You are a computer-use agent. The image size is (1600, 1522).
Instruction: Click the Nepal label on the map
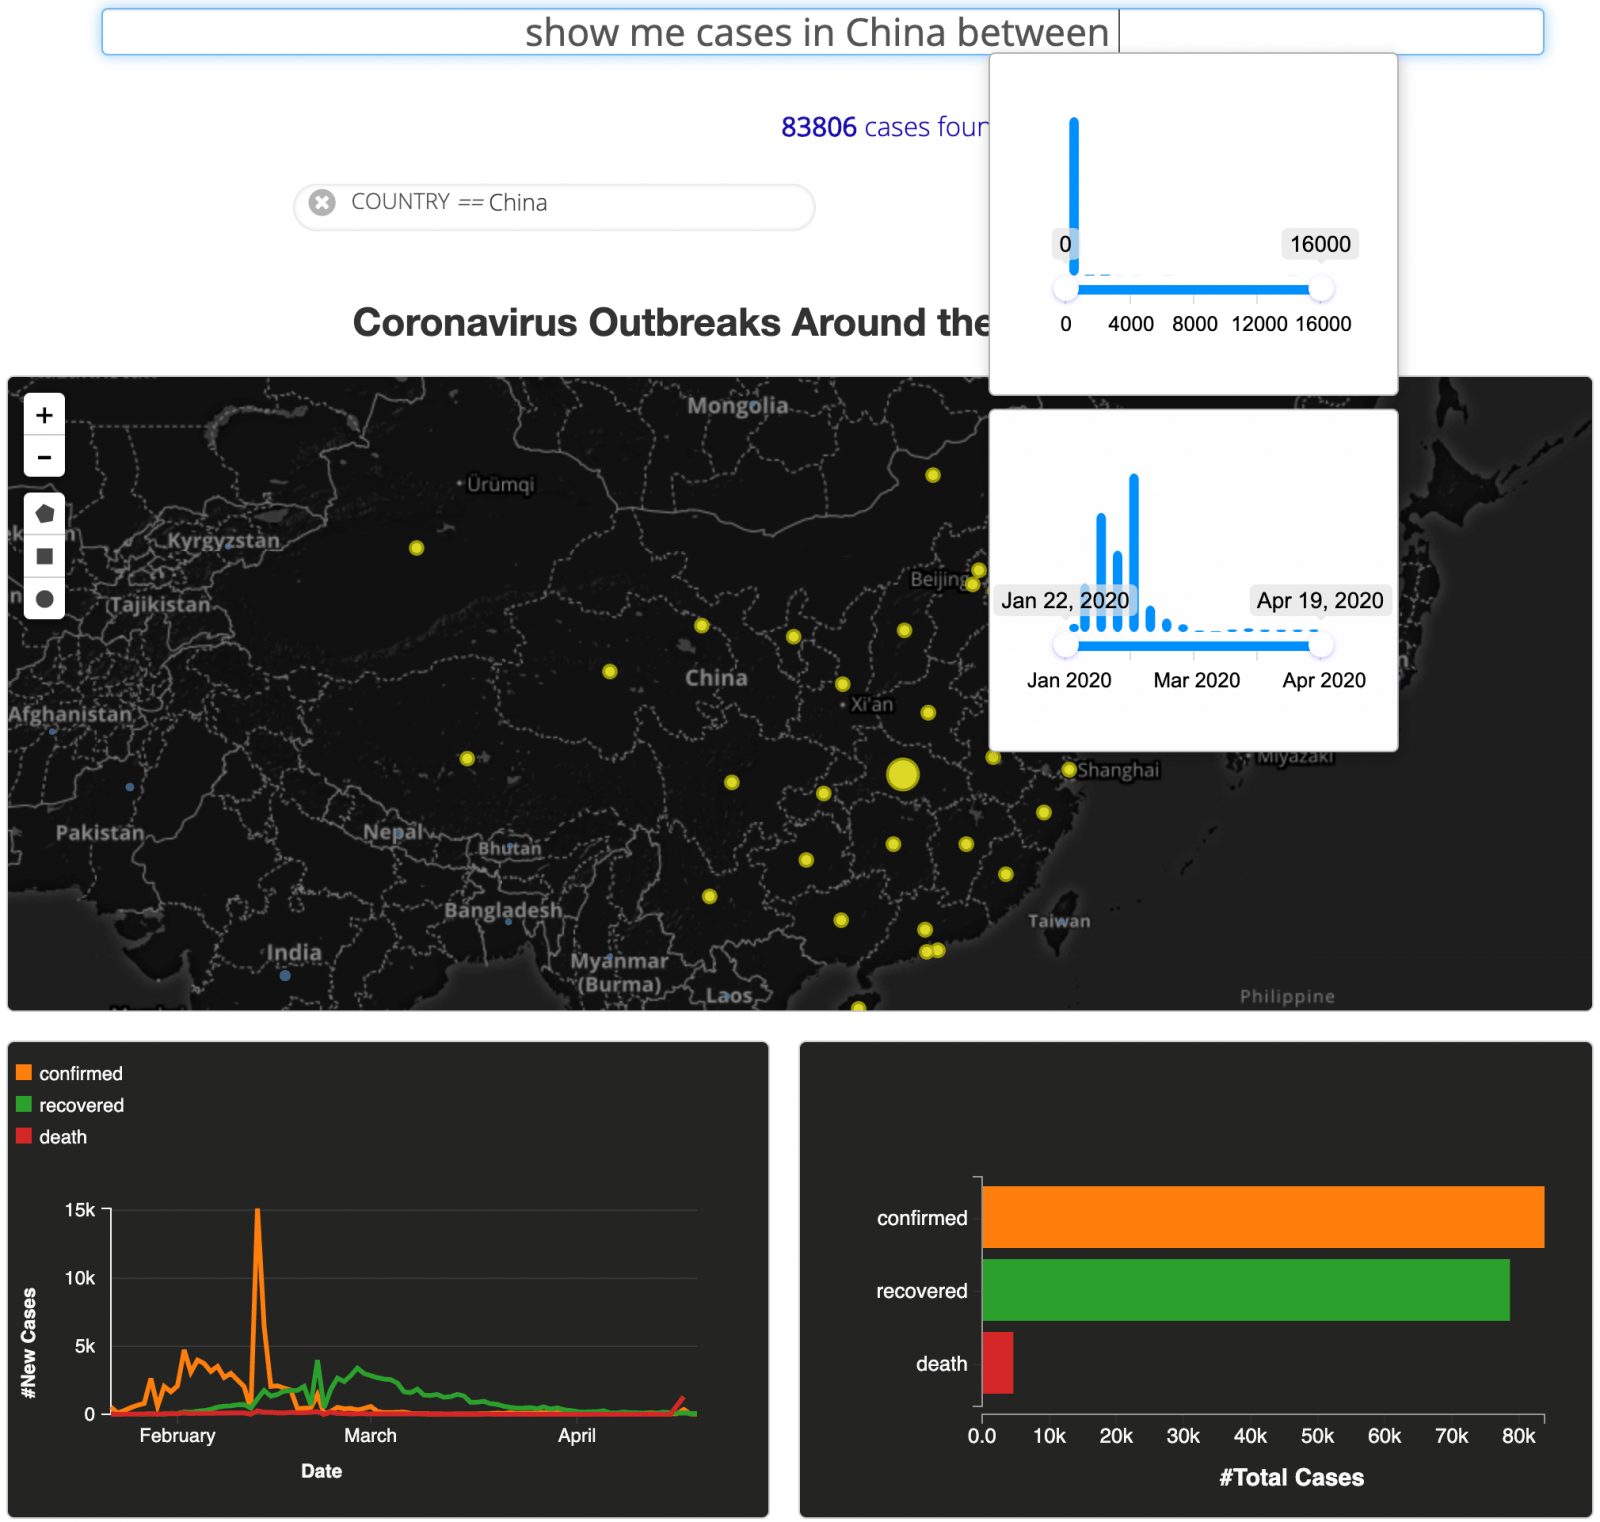(393, 833)
